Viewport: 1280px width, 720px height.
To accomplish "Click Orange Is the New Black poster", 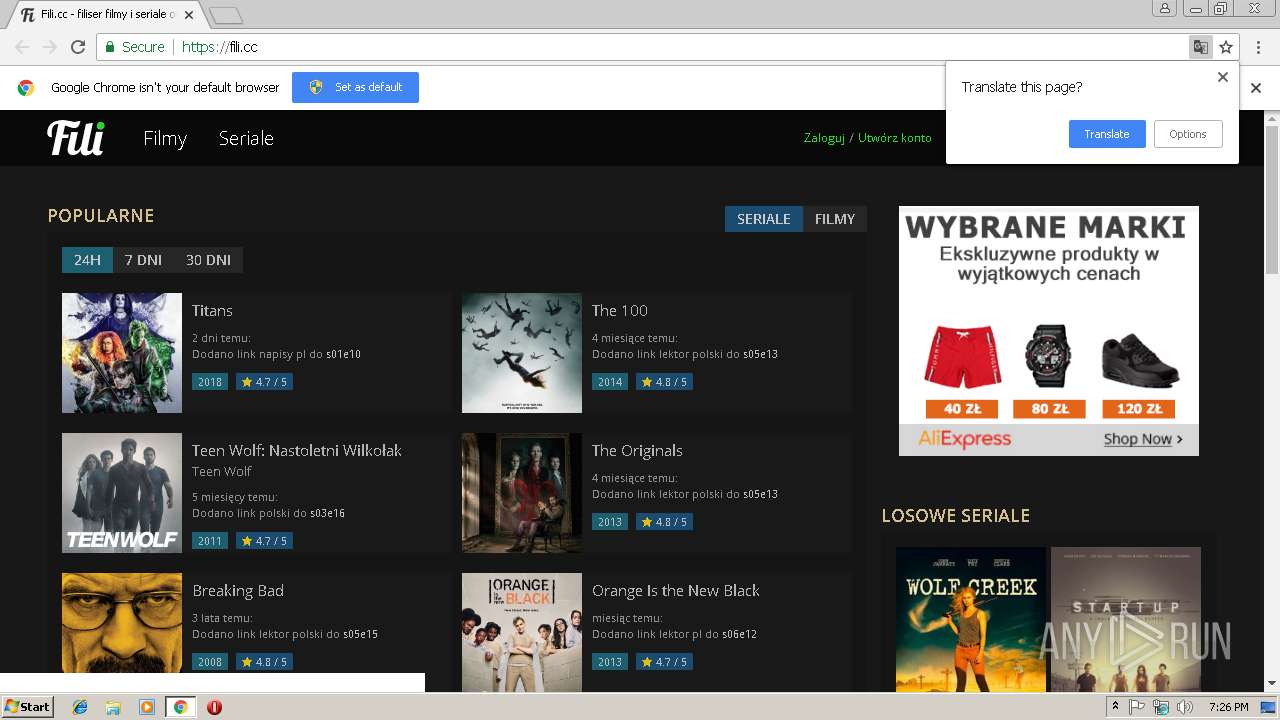I will pyautogui.click(x=522, y=632).
